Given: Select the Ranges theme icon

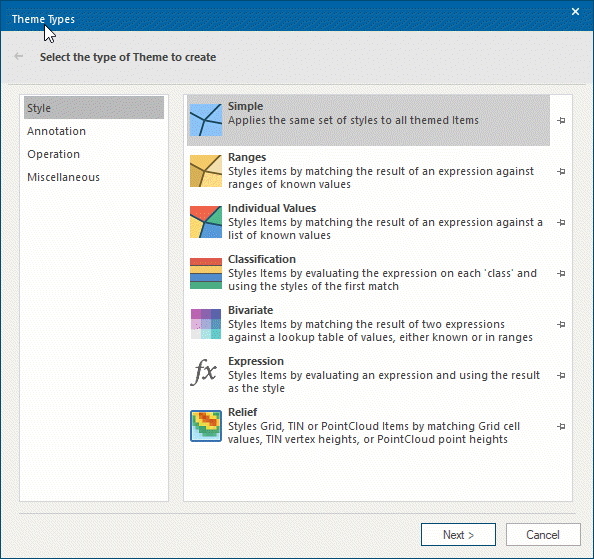Looking at the screenshot, I should pos(206,171).
